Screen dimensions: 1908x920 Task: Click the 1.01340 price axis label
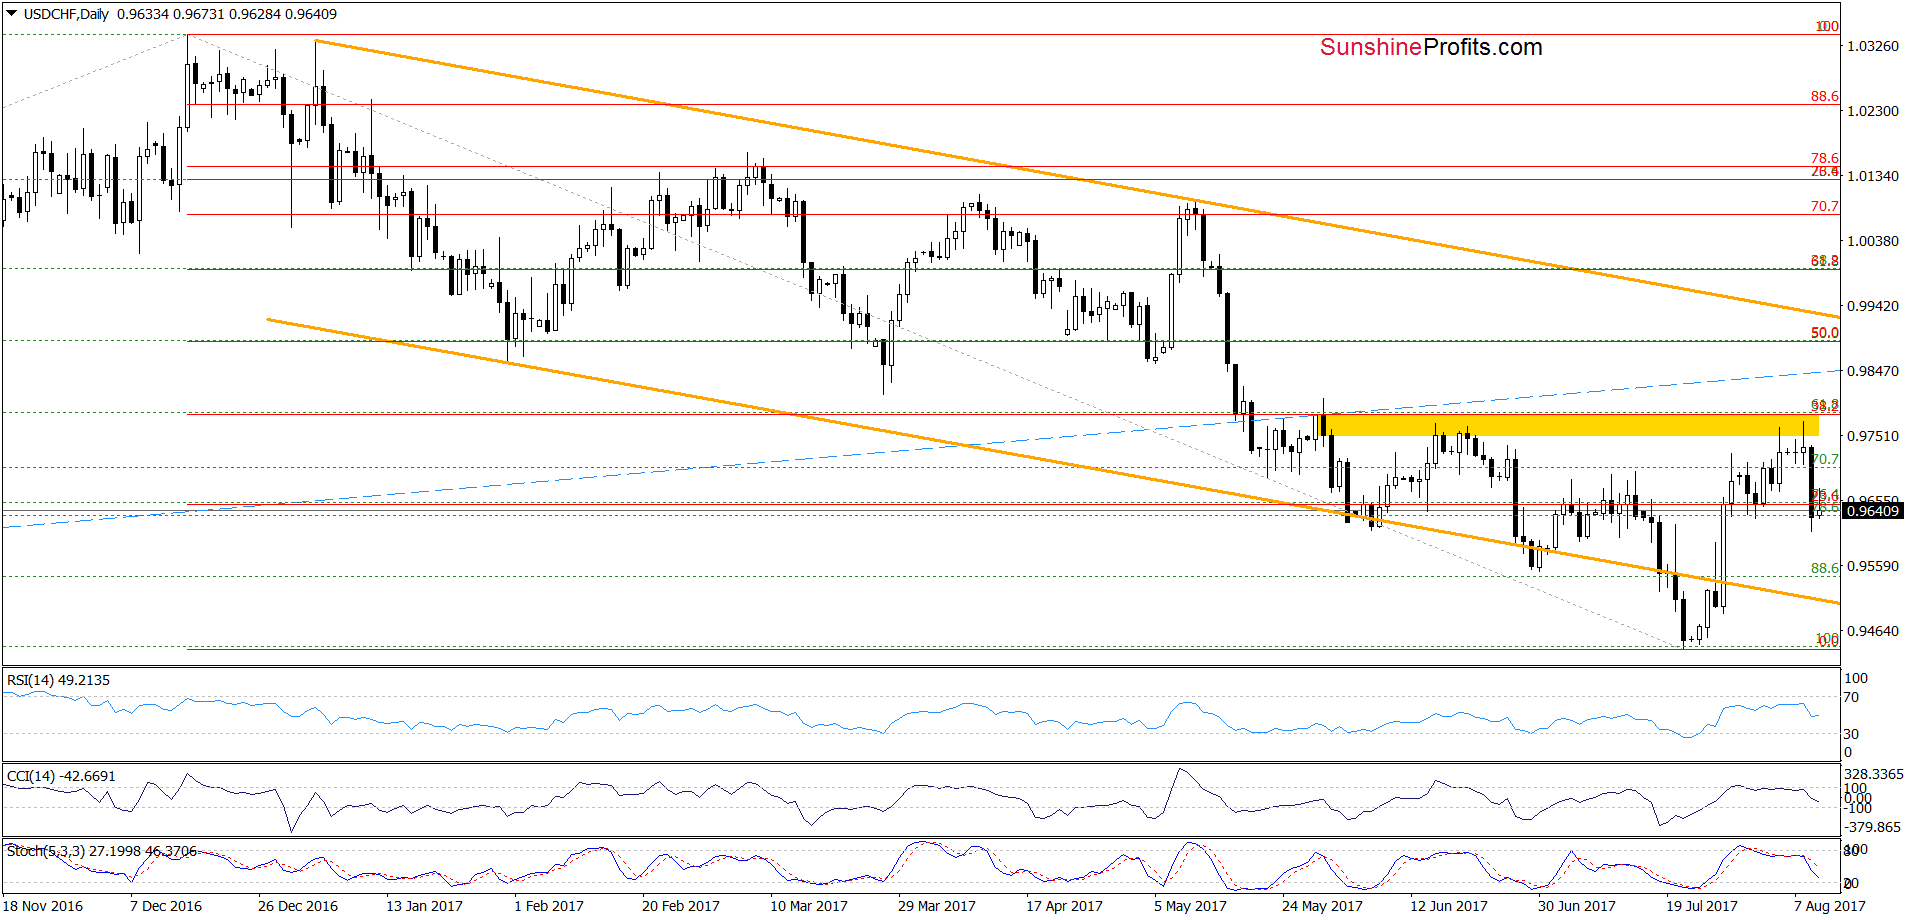click(x=1872, y=176)
